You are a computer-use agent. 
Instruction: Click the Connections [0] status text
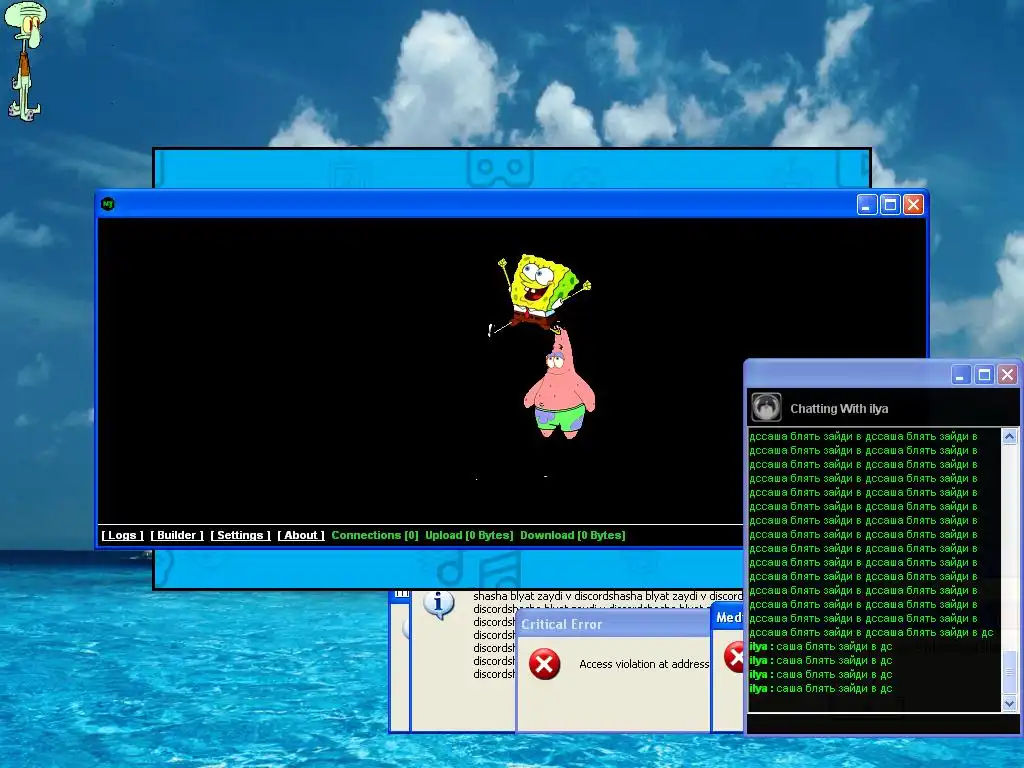pyautogui.click(x=375, y=535)
